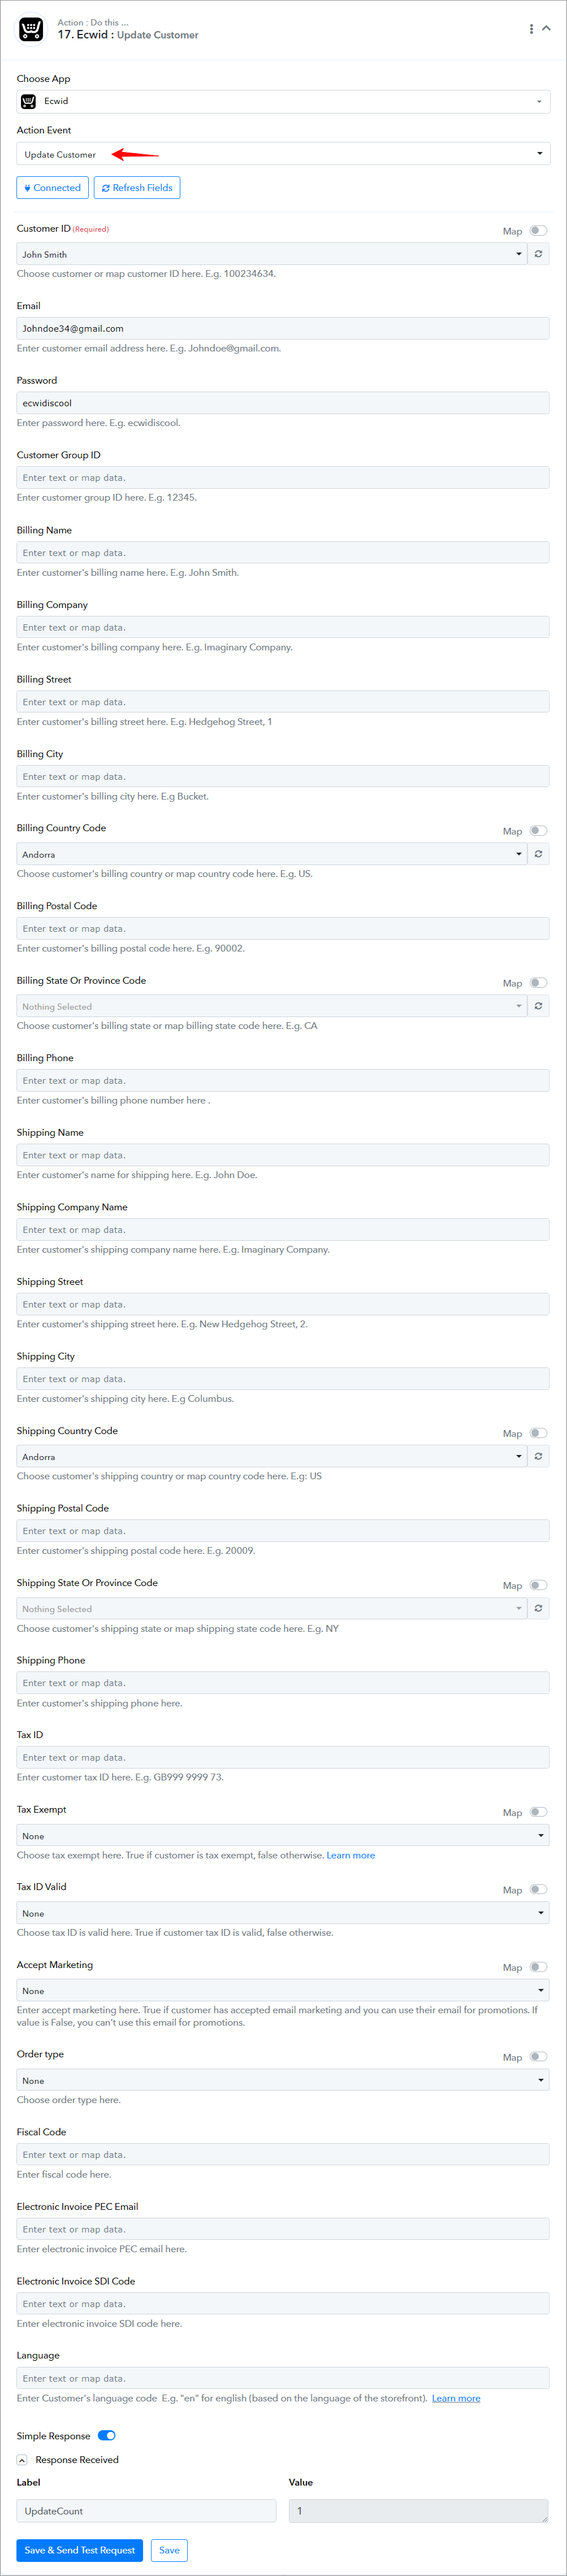Viewport: 567px width, 2576px height.
Task: Open the Order type dropdown
Action: [x=283, y=2080]
